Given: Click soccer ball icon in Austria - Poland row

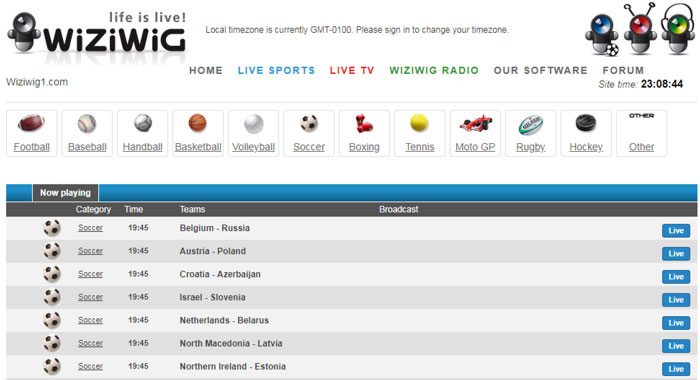Looking at the screenshot, I should tap(52, 251).
